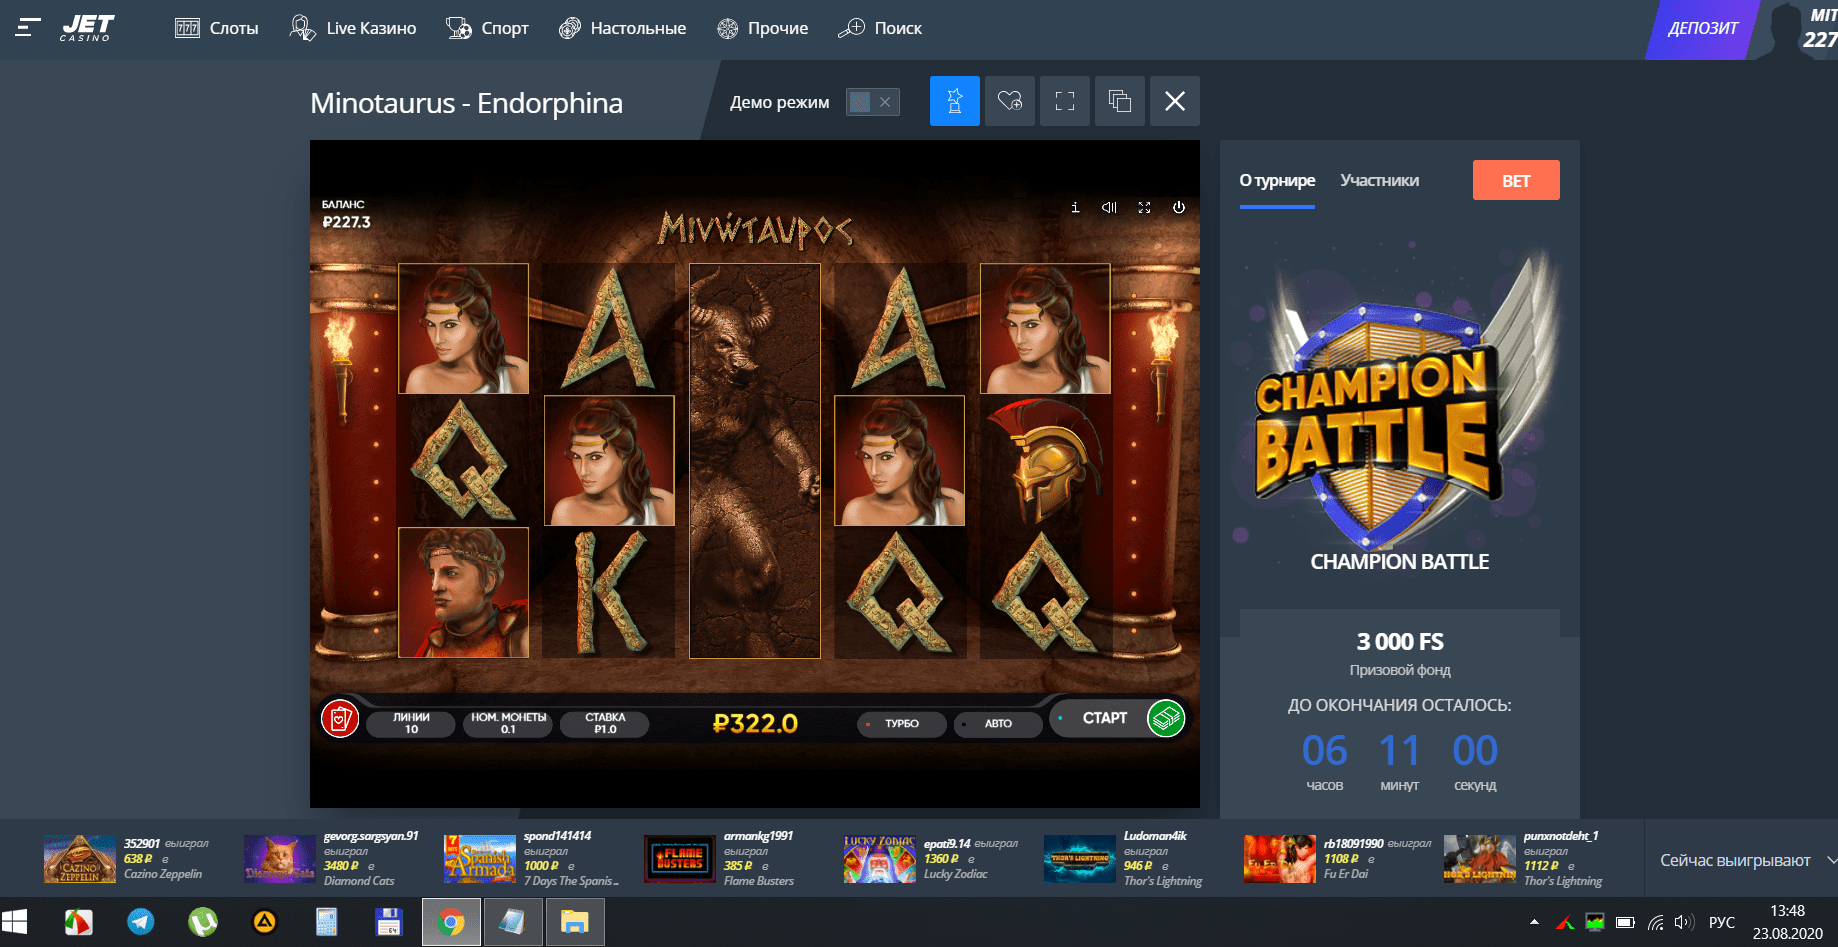Change the ЛИНИИ lines setting
1838x947 pixels.
411,723
